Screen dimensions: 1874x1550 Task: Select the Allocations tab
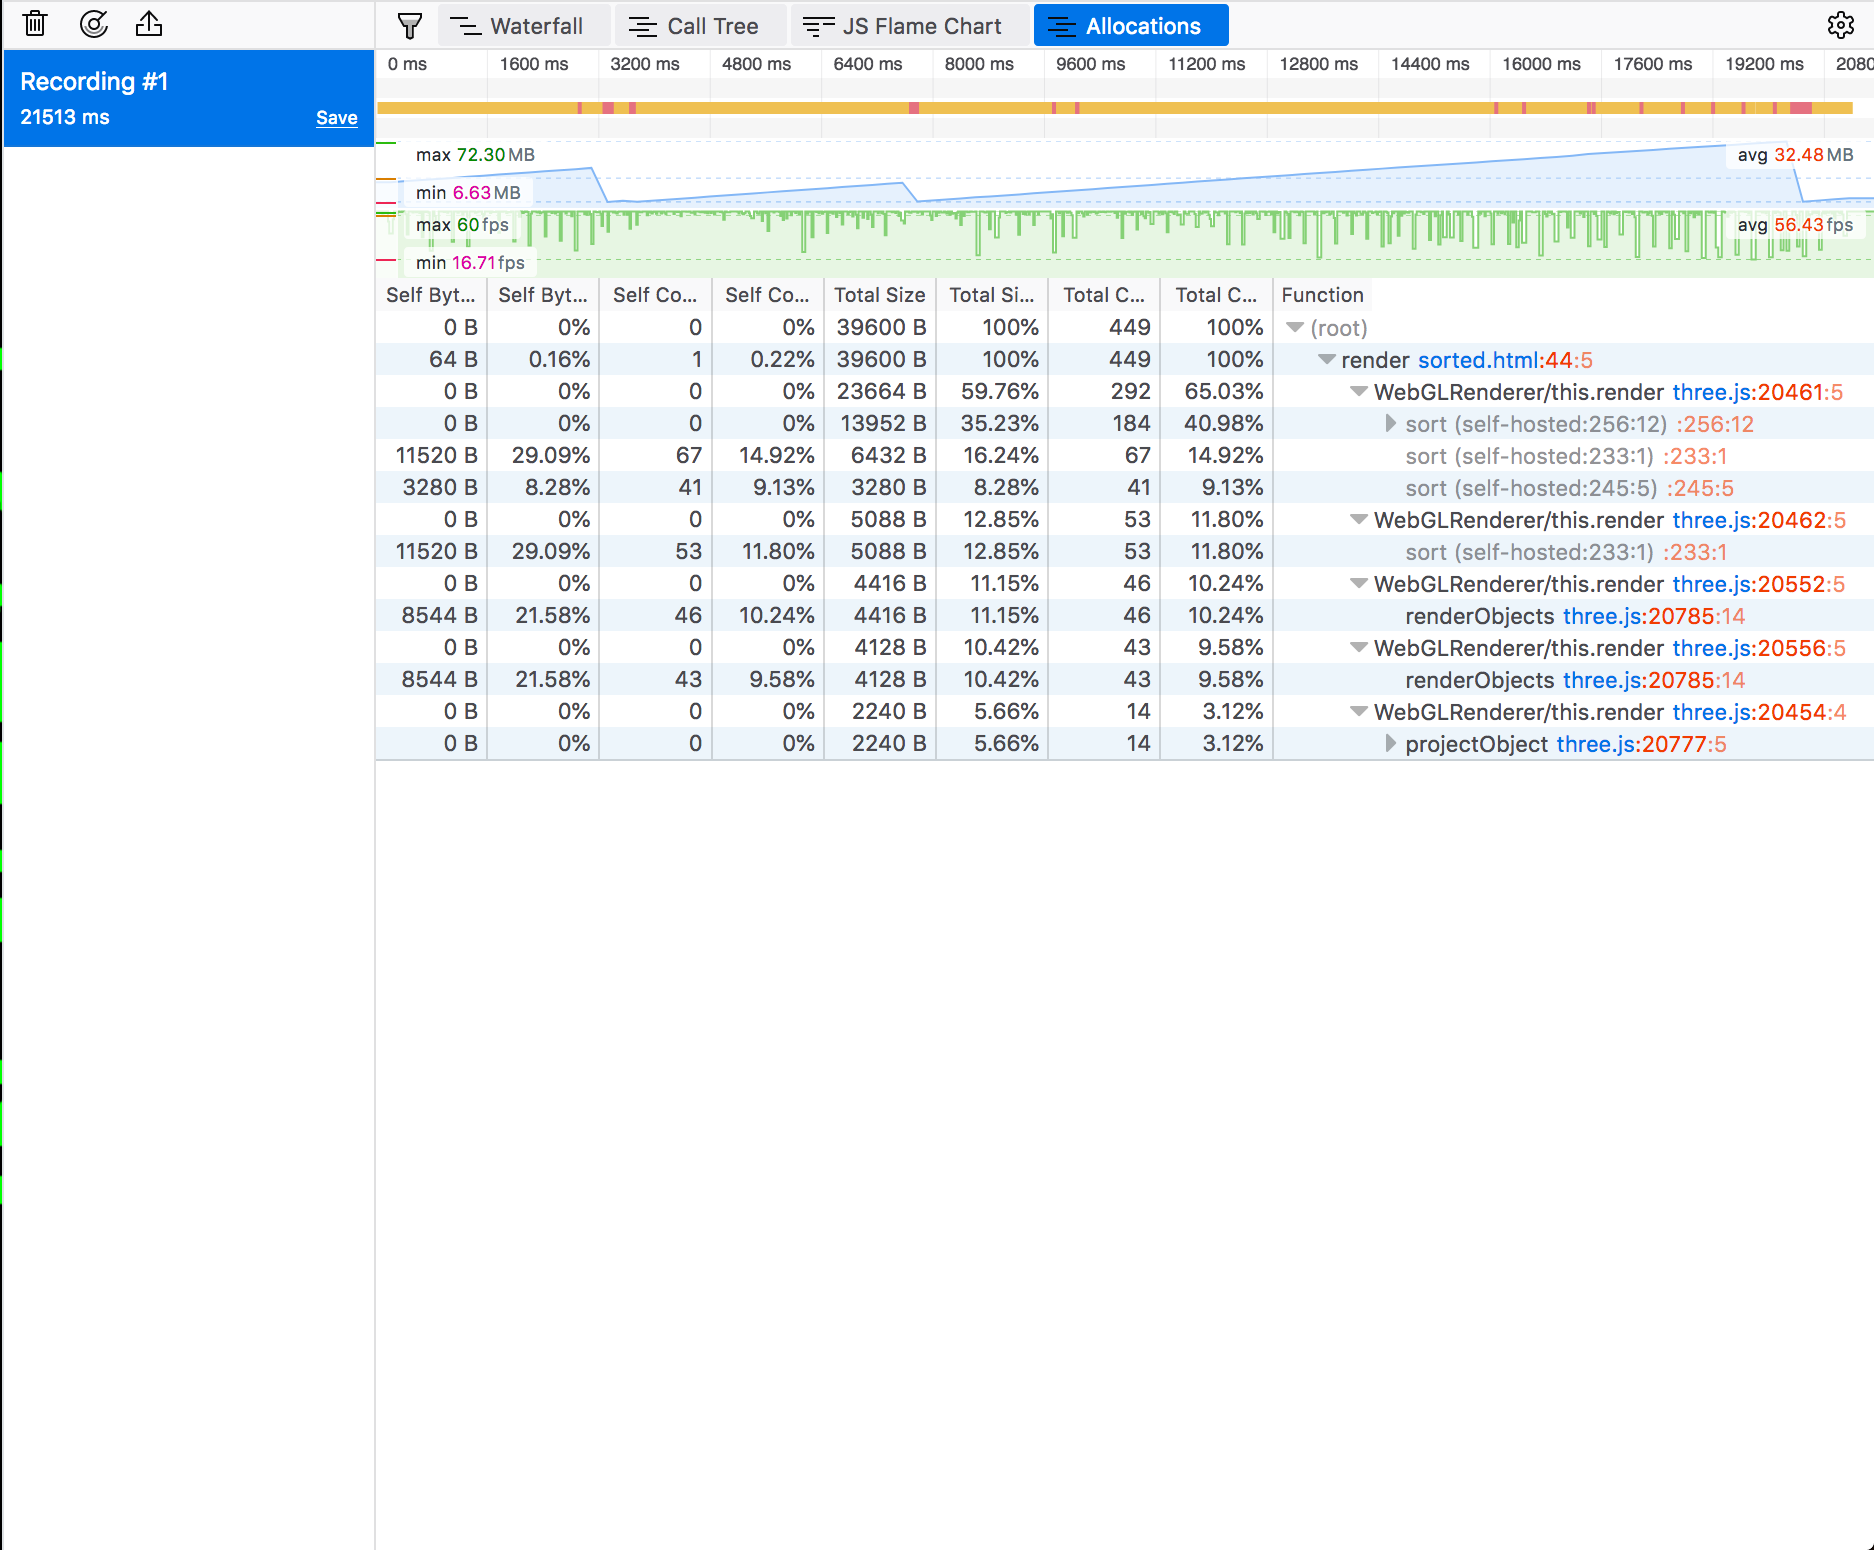point(1131,25)
